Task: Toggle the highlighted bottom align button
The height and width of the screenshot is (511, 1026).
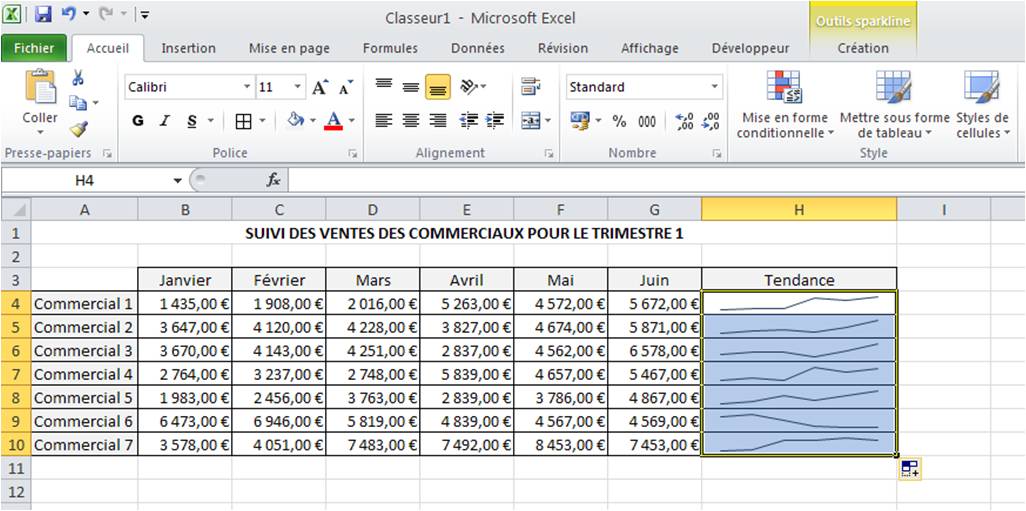Action: 438,87
